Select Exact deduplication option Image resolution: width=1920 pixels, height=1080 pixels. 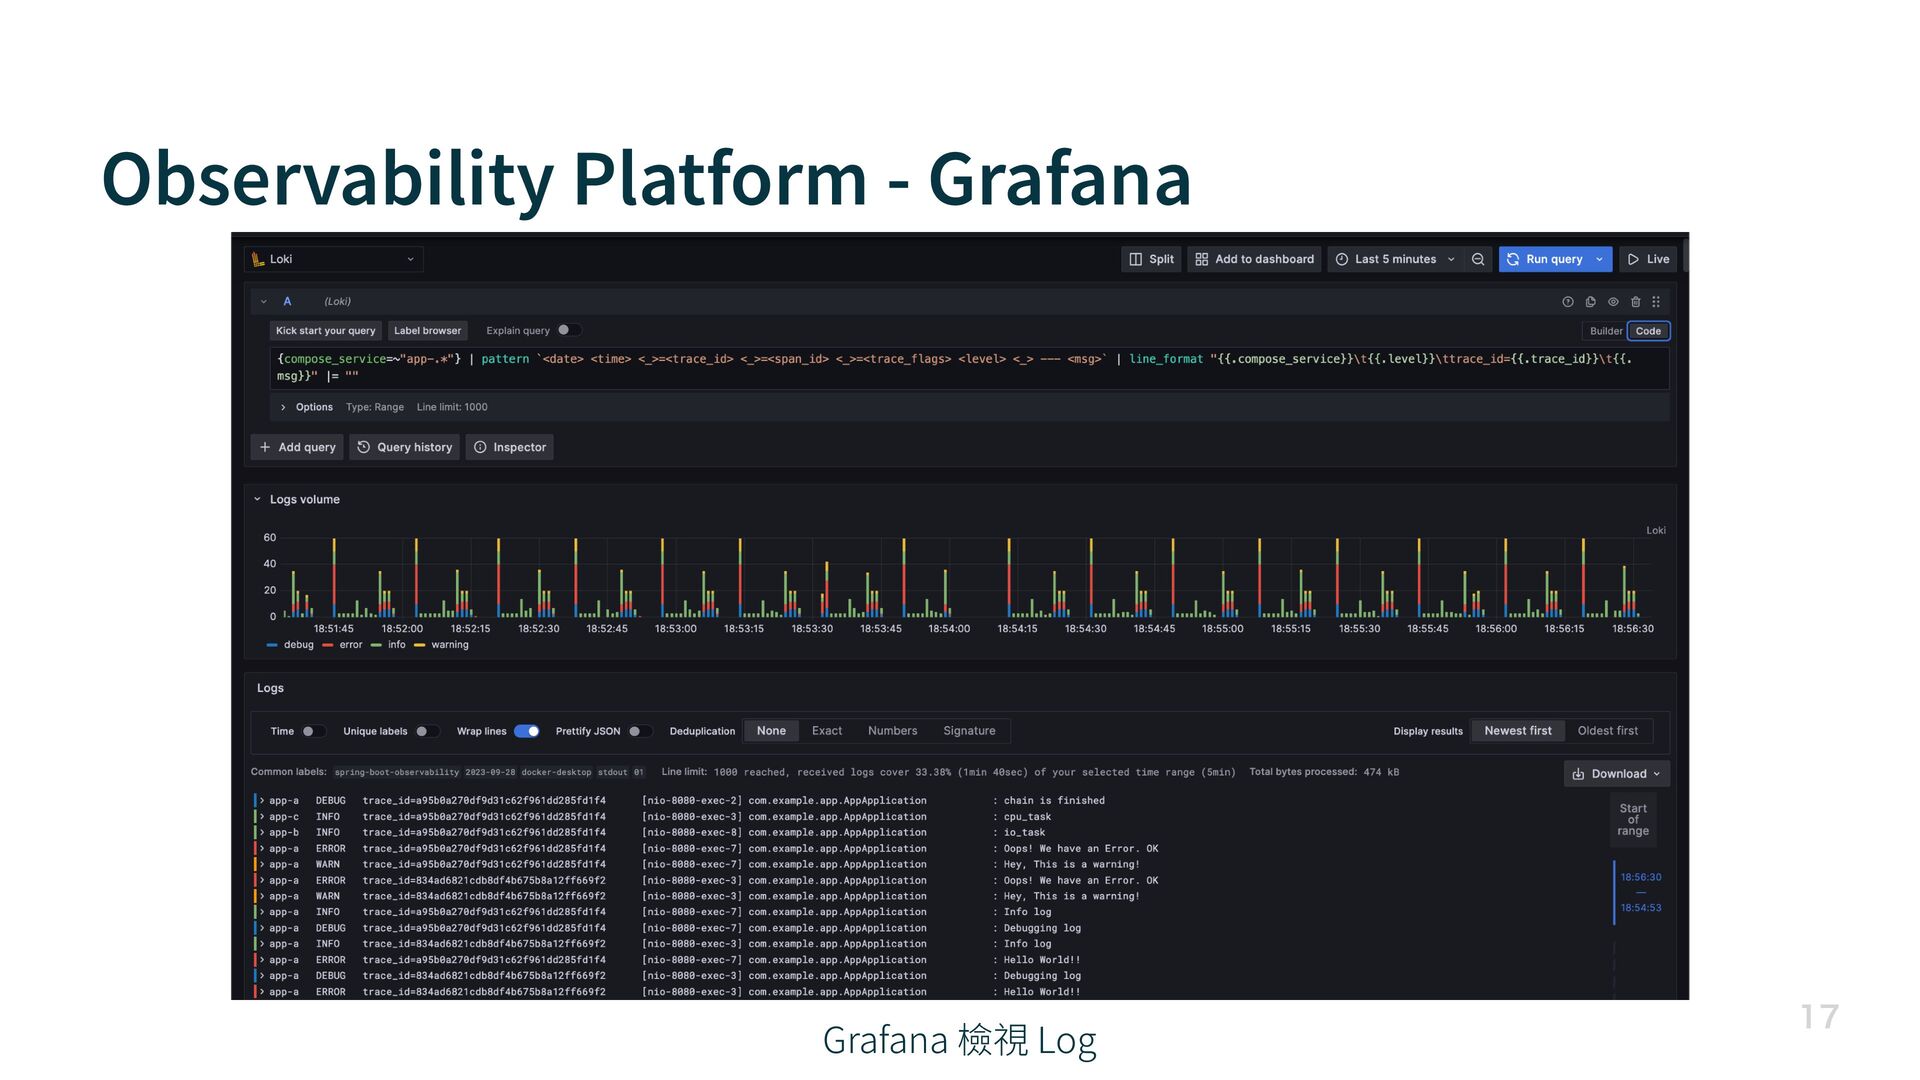(x=826, y=731)
